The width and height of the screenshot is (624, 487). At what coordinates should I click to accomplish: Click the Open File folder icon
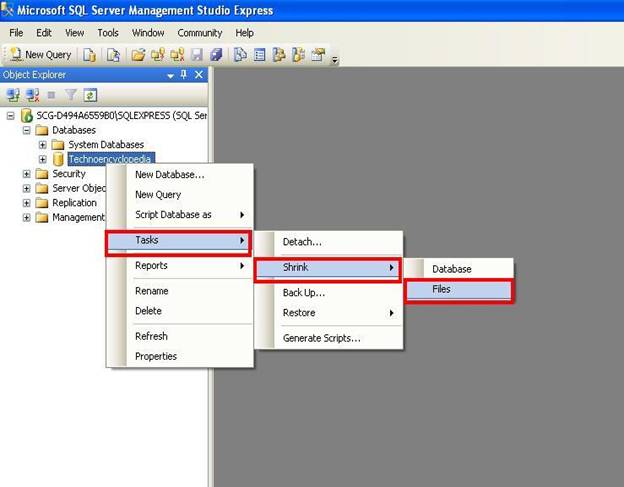pos(138,55)
